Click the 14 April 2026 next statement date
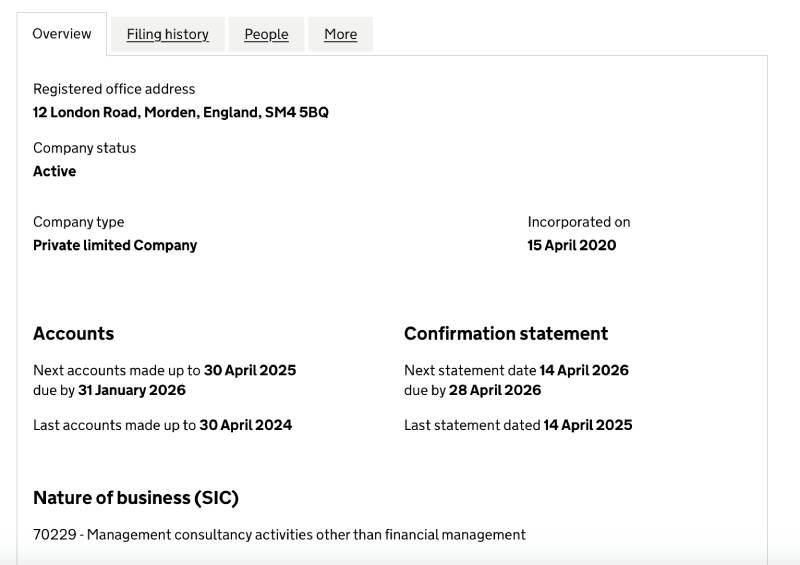800x565 pixels. (583, 370)
